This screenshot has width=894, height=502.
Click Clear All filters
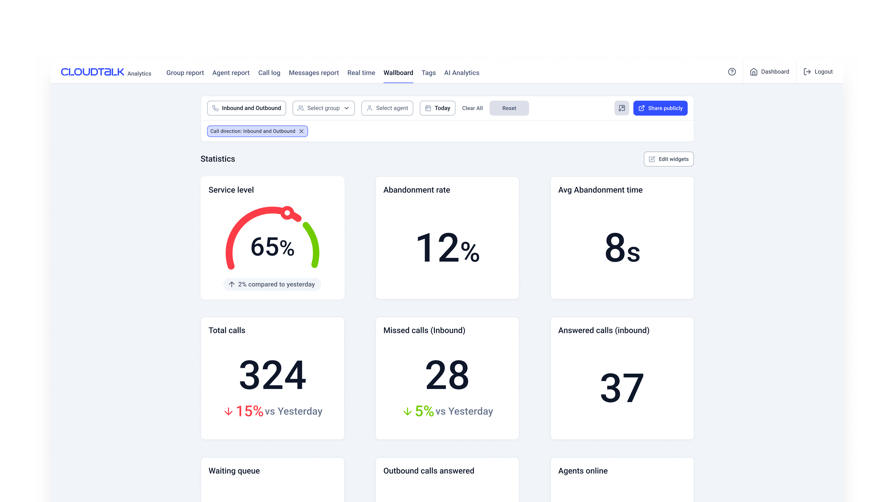pos(472,108)
